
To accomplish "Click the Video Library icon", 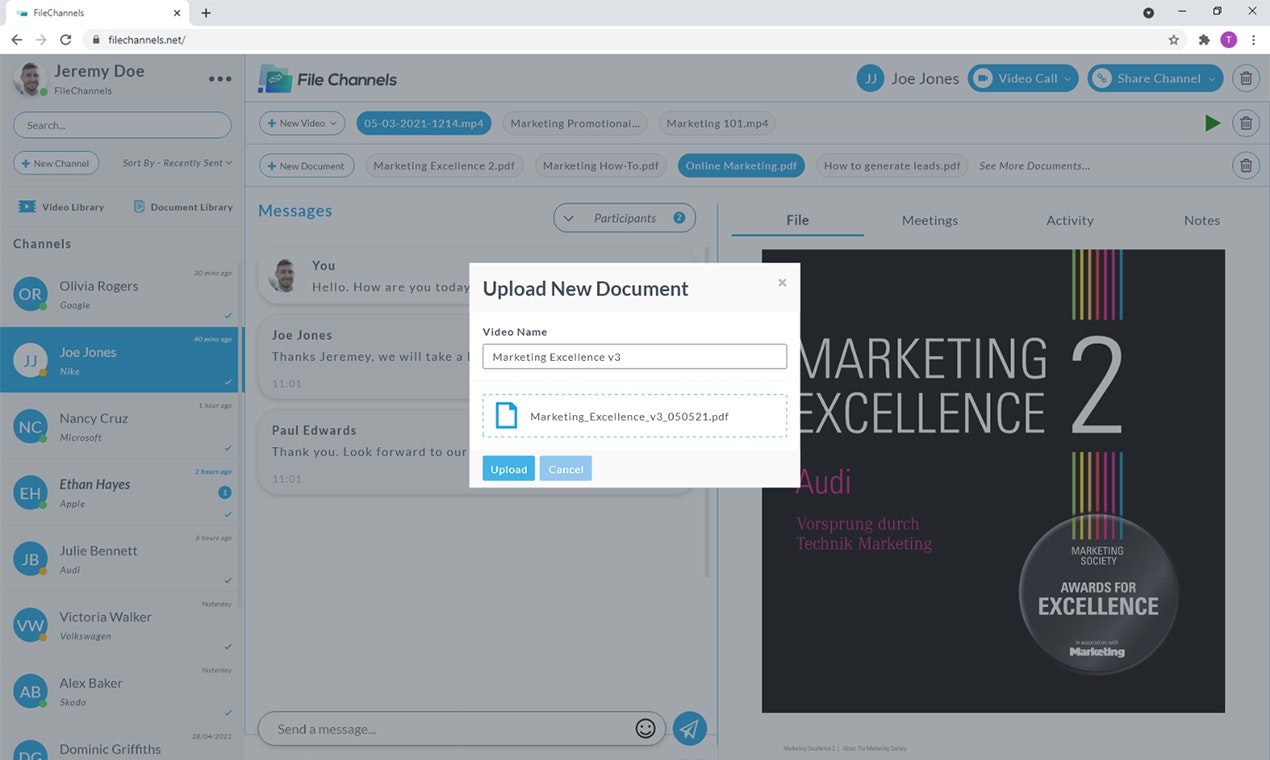I will (x=27, y=207).
